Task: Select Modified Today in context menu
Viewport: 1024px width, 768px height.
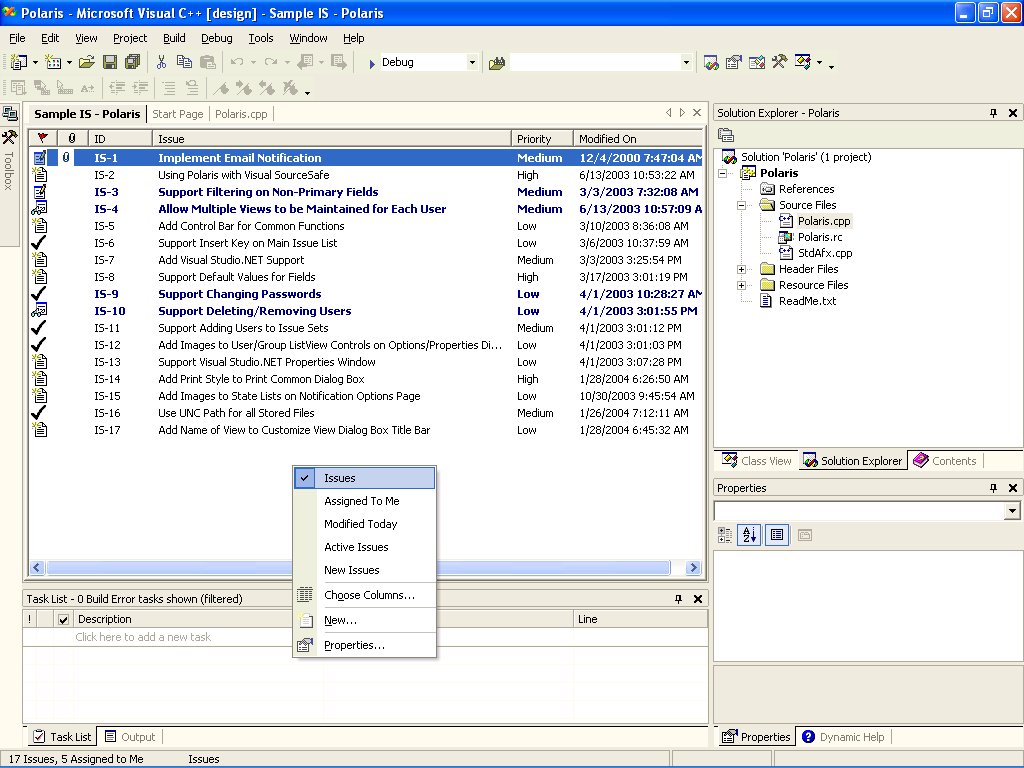Action: coord(364,524)
